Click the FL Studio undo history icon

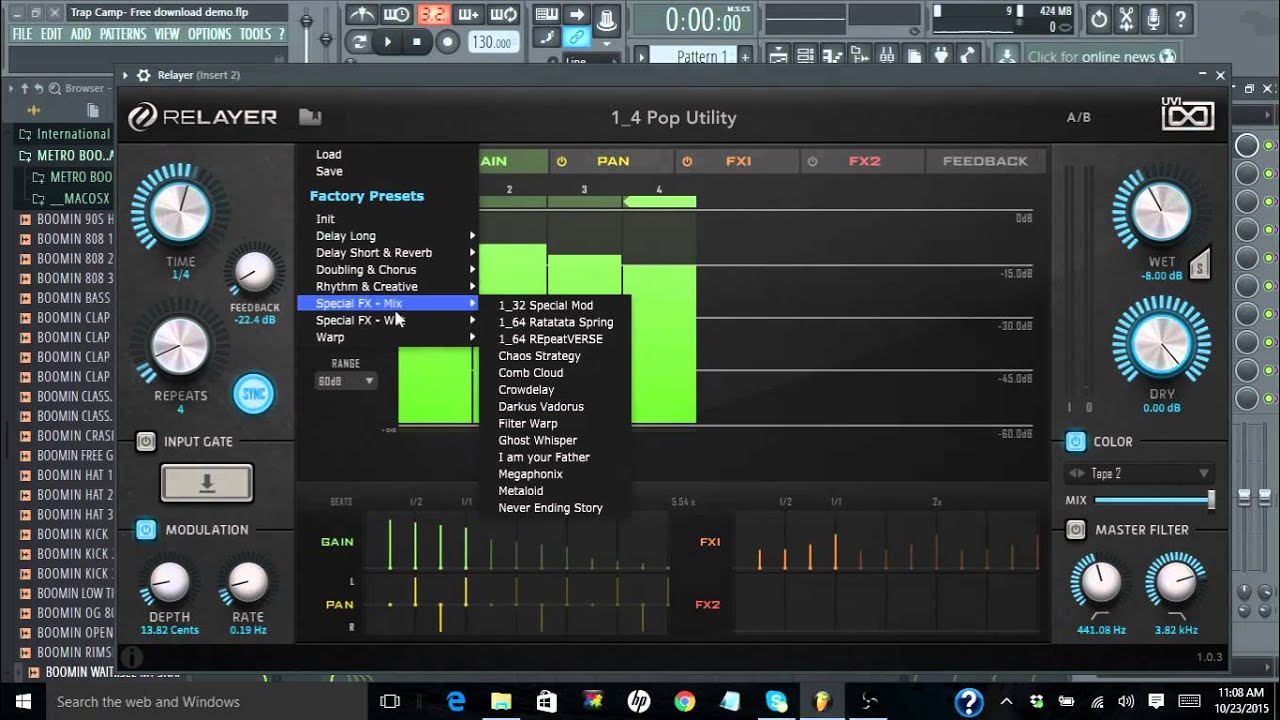pyautogui.click(x=1099, y=18)
